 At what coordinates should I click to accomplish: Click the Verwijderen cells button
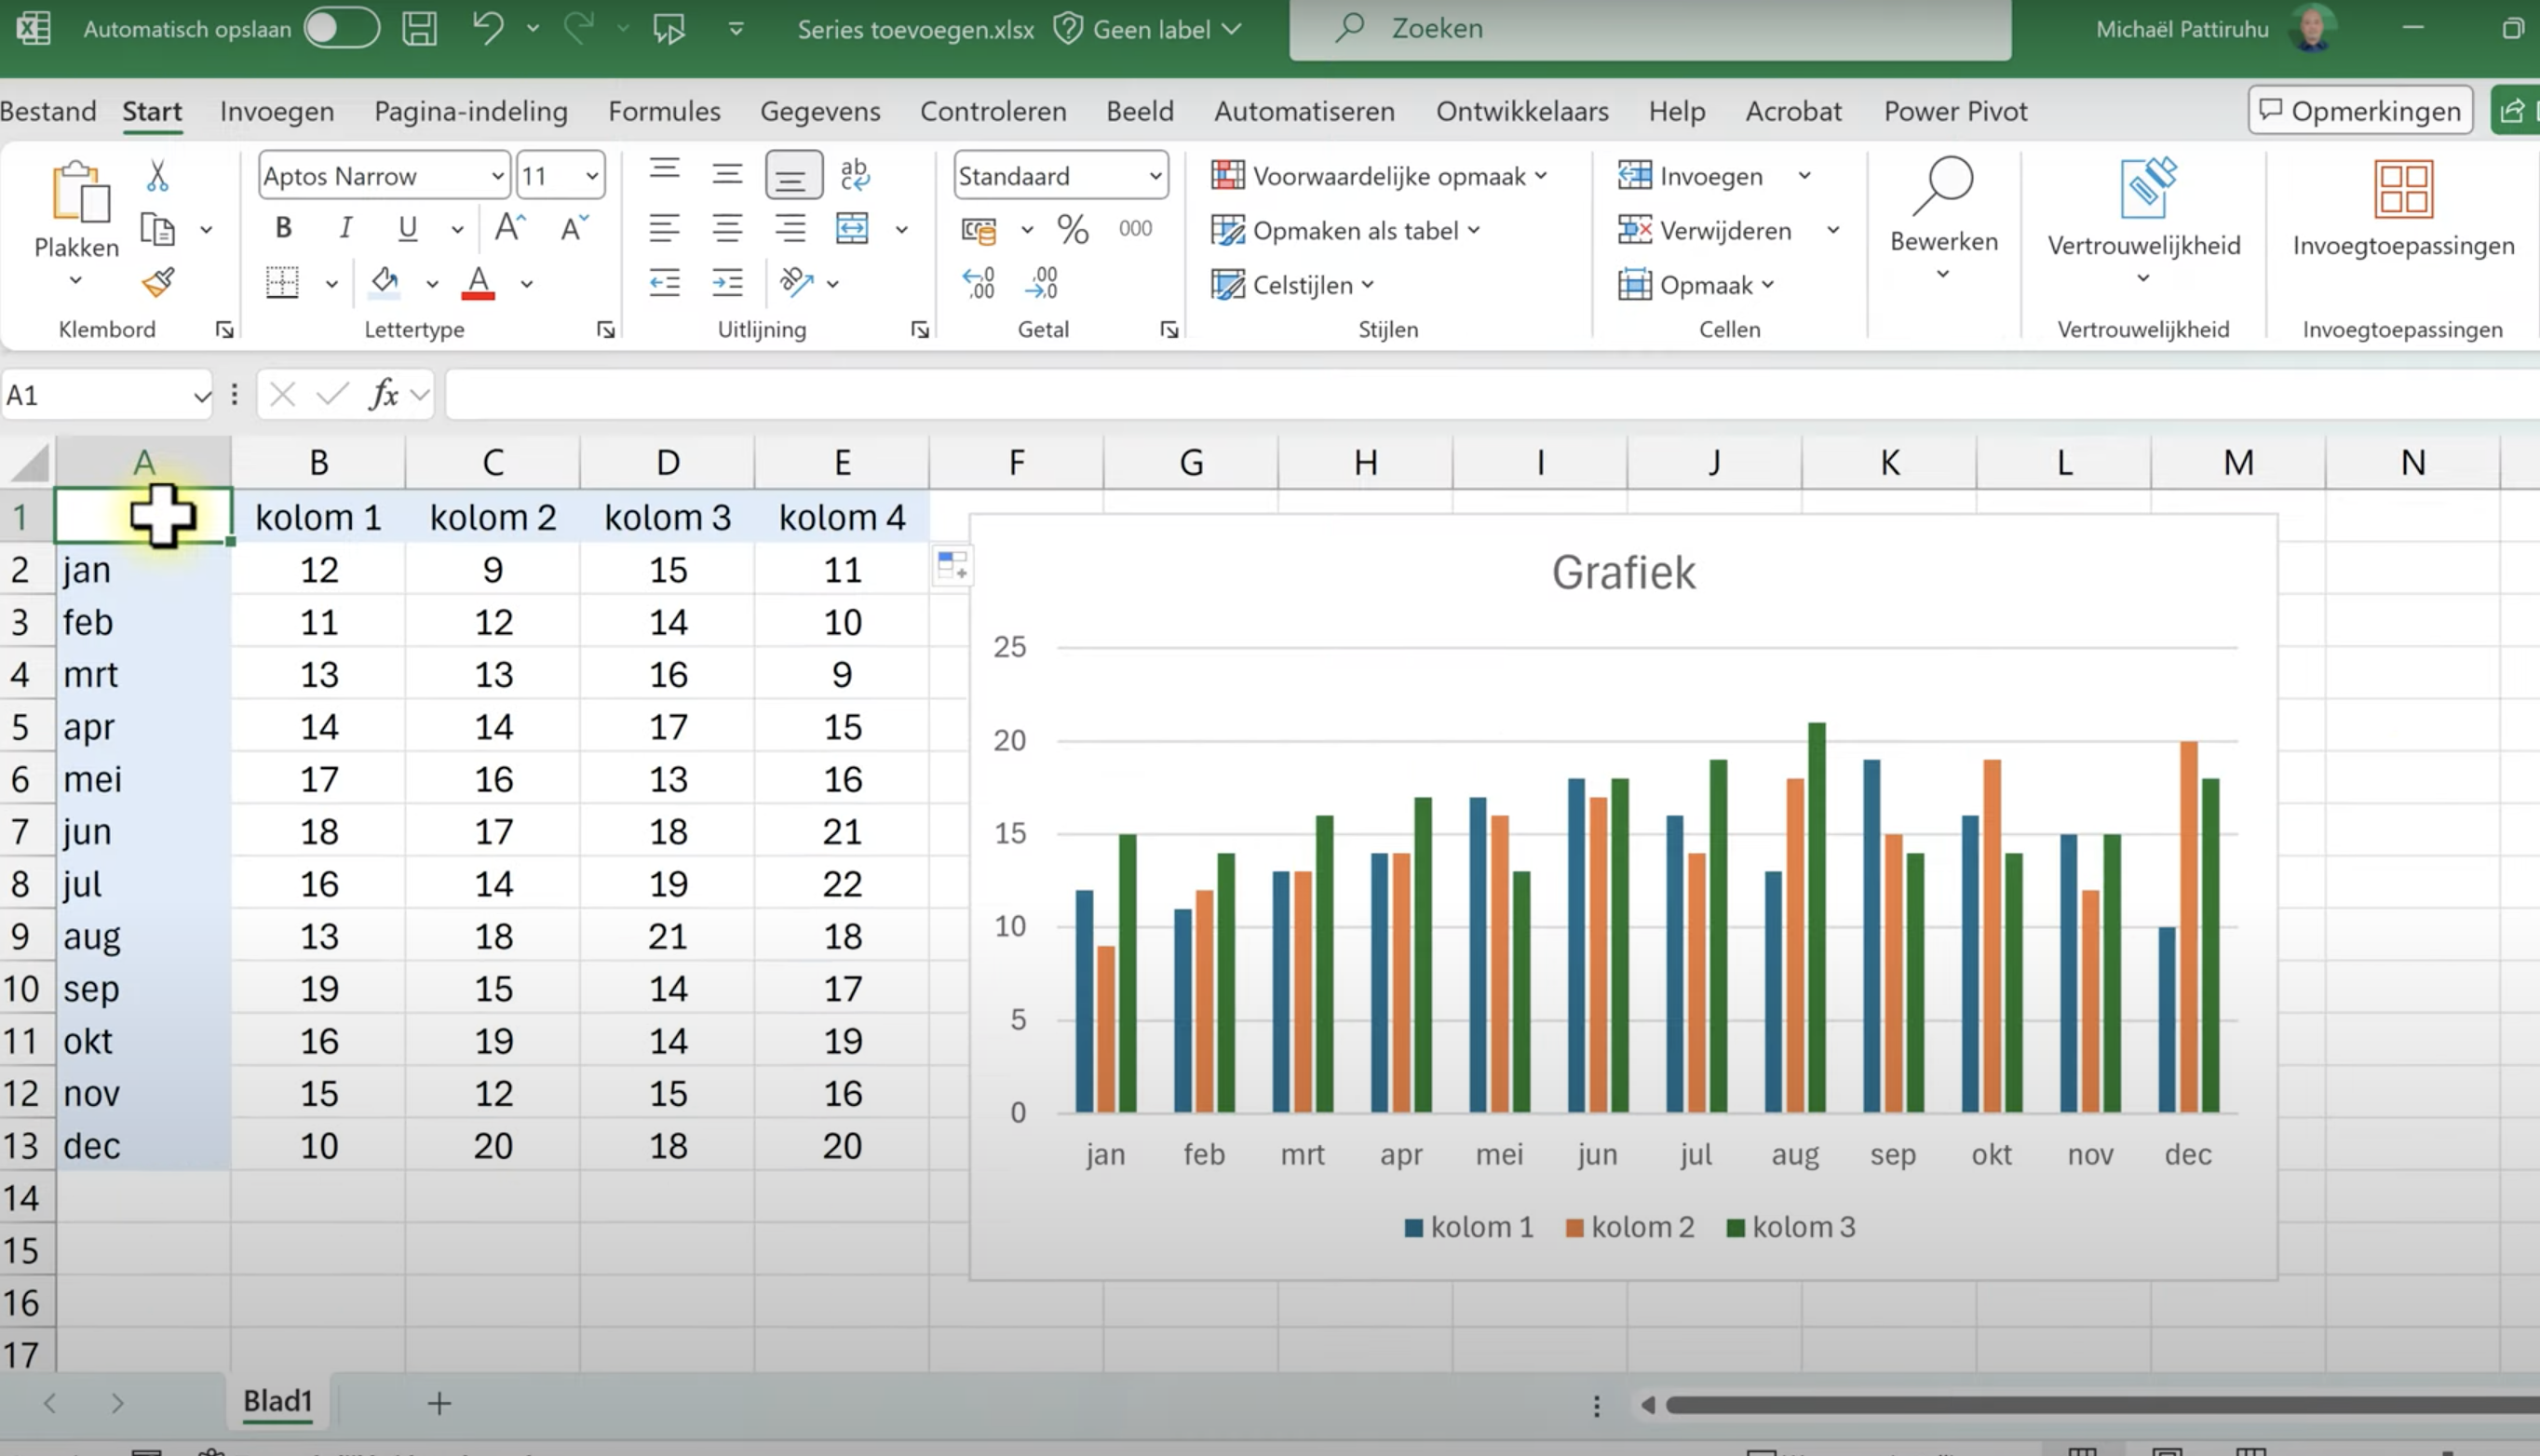(1704, 230)
